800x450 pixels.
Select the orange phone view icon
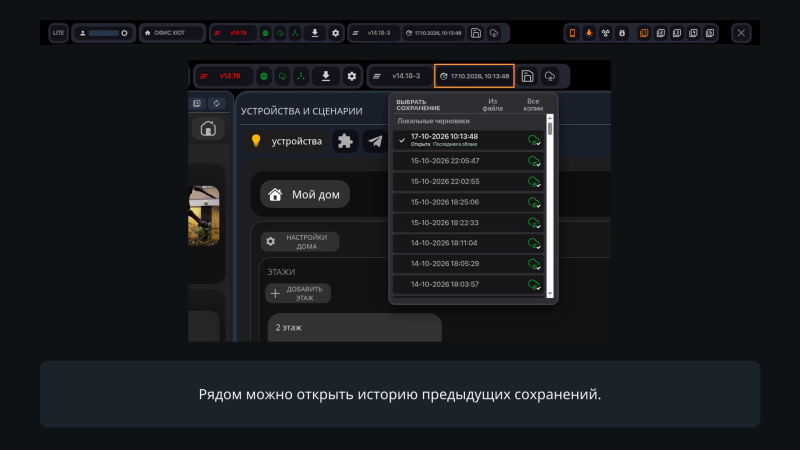tap(572, 33)
